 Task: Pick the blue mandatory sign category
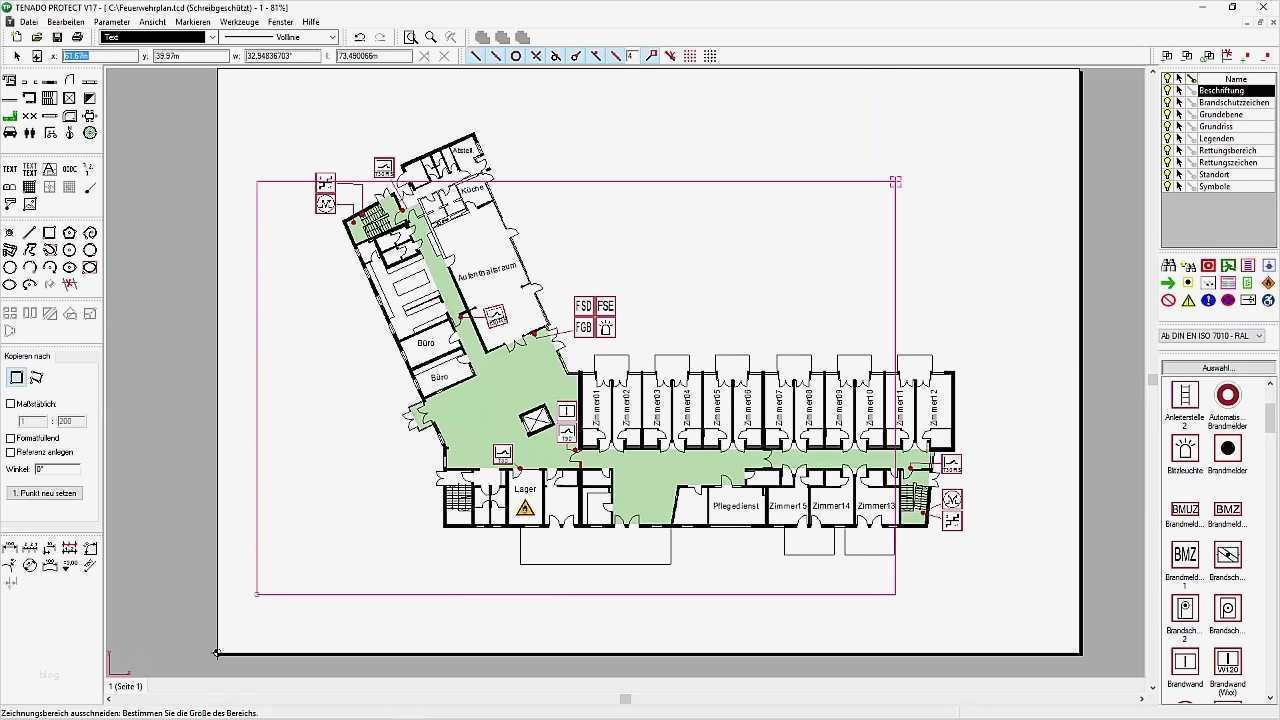pyautogui.click(x=1208, y=300)
